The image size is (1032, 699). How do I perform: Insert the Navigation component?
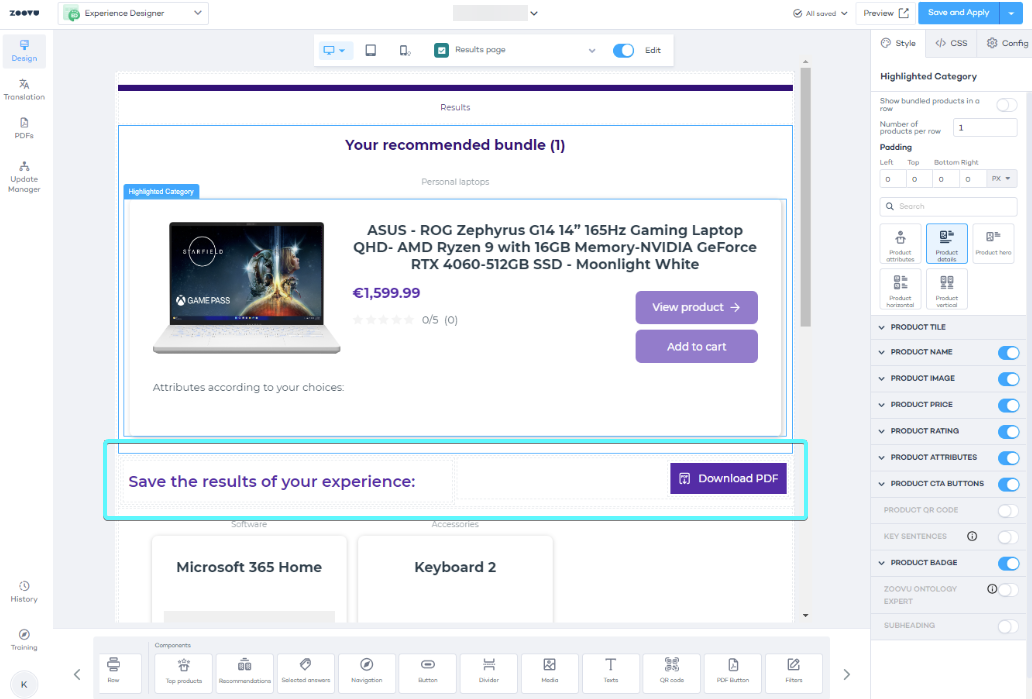[x=366, y=670]
